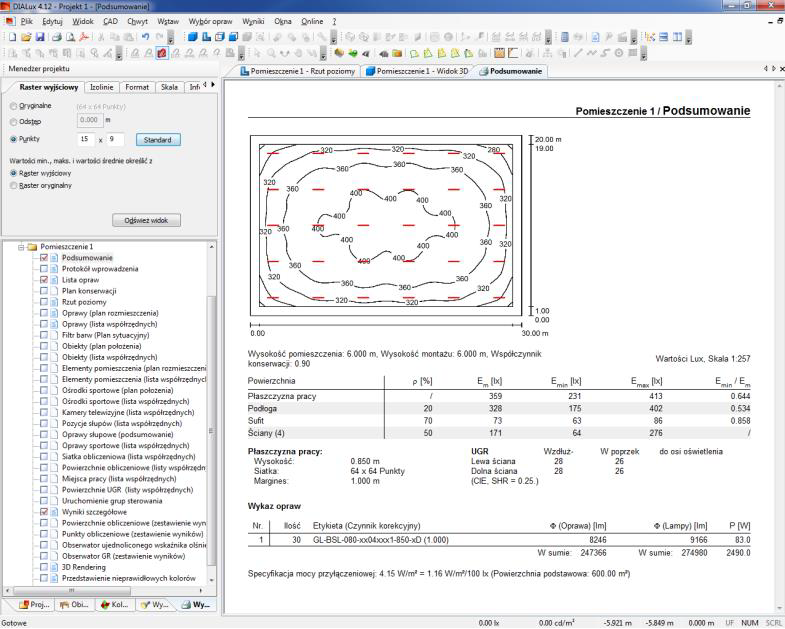Viewport: 785px width, 629px height.
Task: Click the orange folder icon in second toolbar
Action: click(x=397, y=53)
